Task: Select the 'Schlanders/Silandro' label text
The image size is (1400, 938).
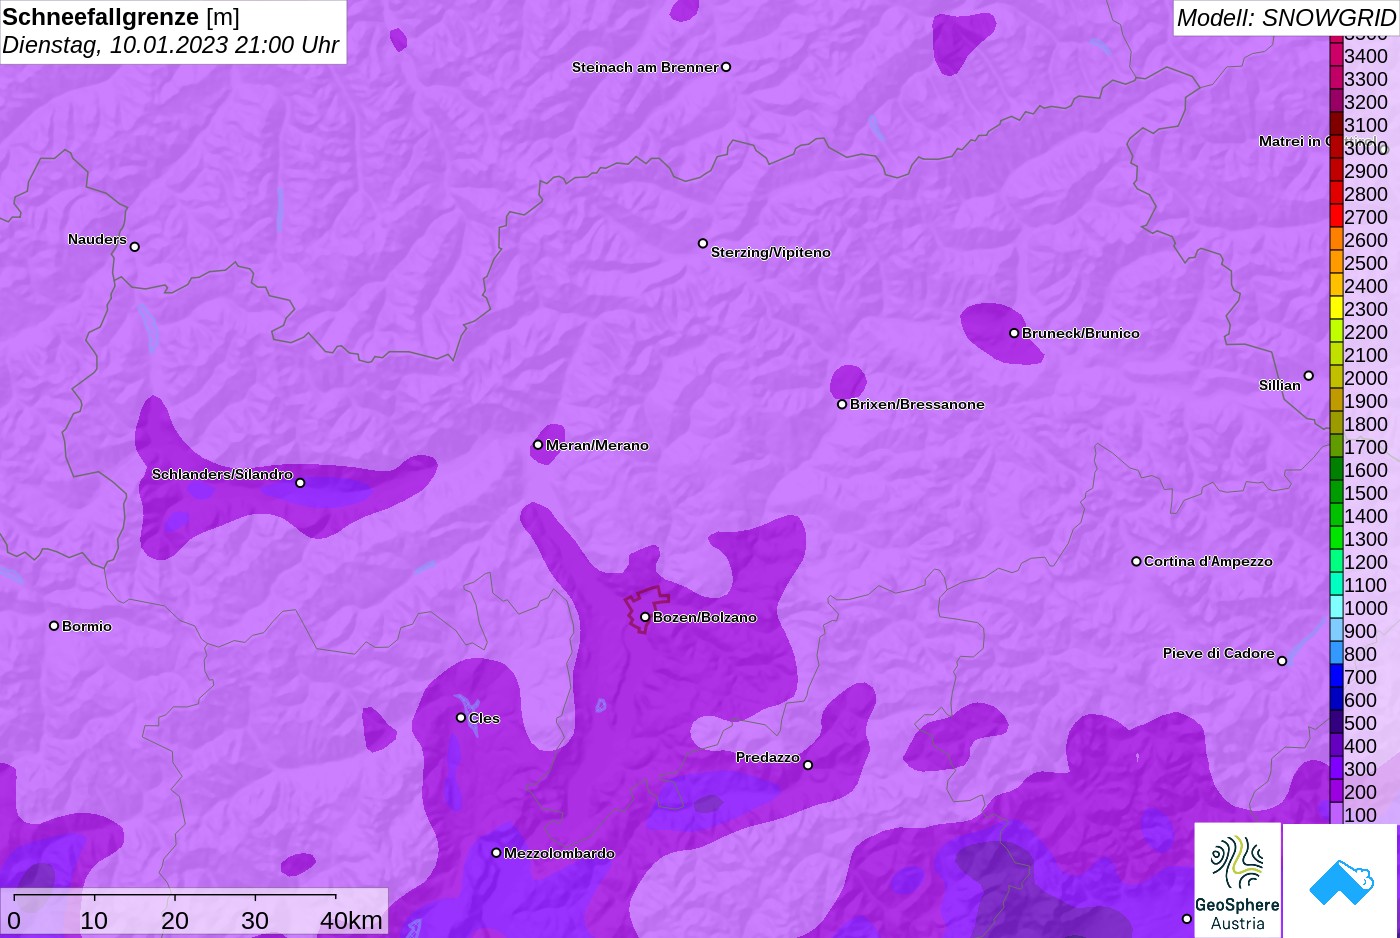Action: click(x=222, y=474)
